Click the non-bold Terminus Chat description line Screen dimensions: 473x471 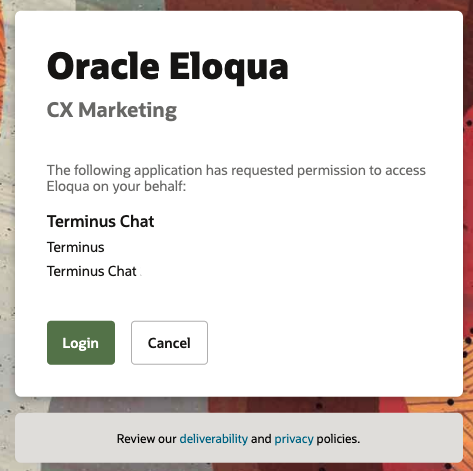click(x=92, y=271)
